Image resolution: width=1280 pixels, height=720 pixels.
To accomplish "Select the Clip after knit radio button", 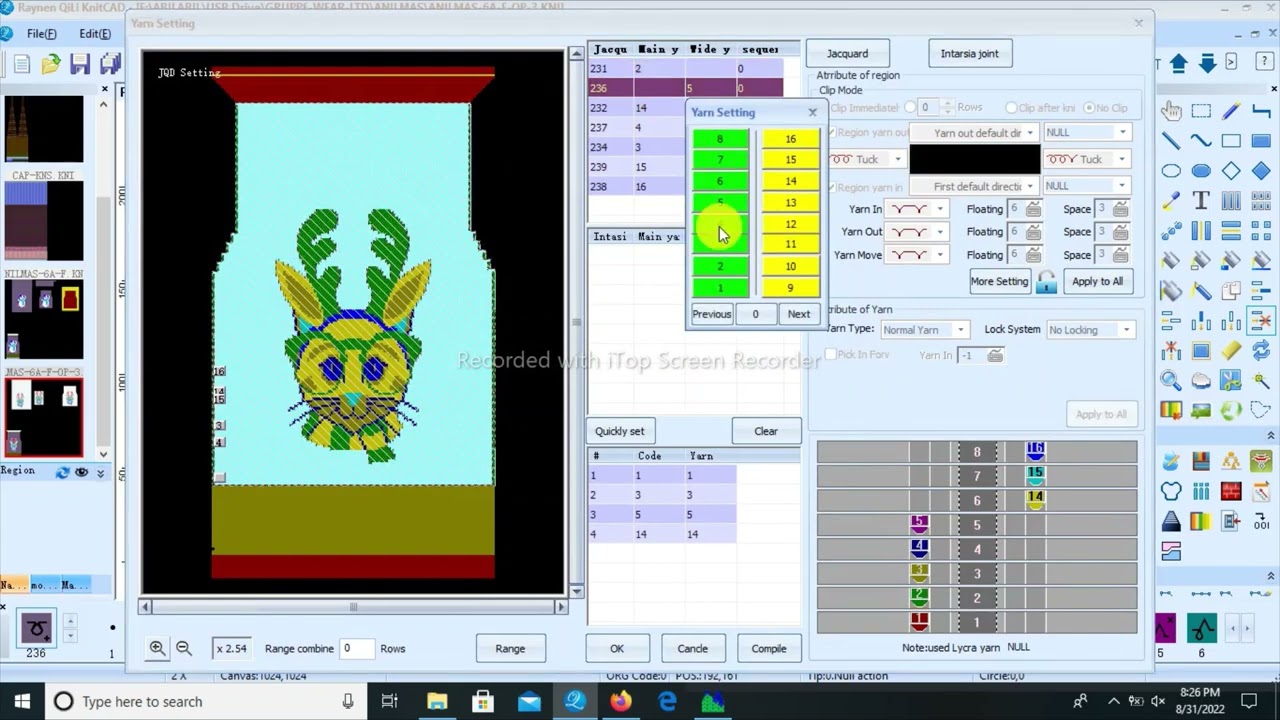I will coord(1011,108).
